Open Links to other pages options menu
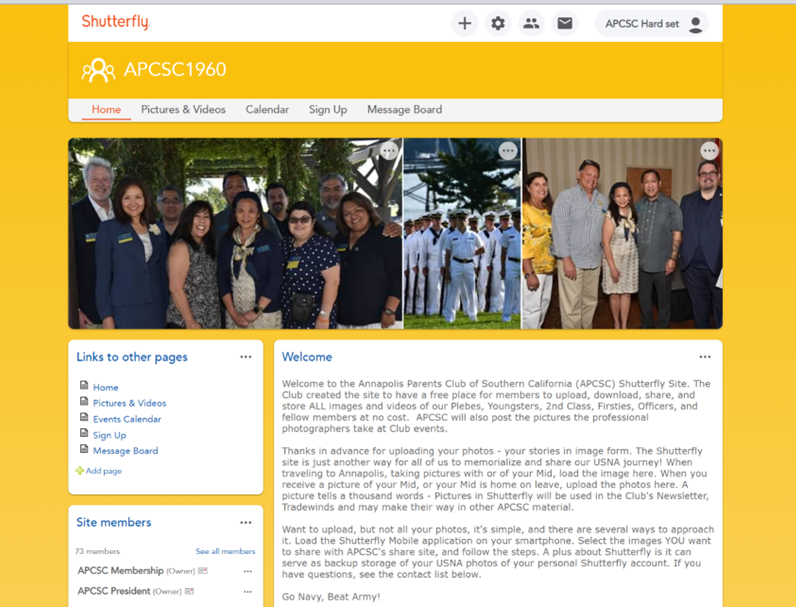The width and height of the screenshot is (796, 607). (246, 357)
